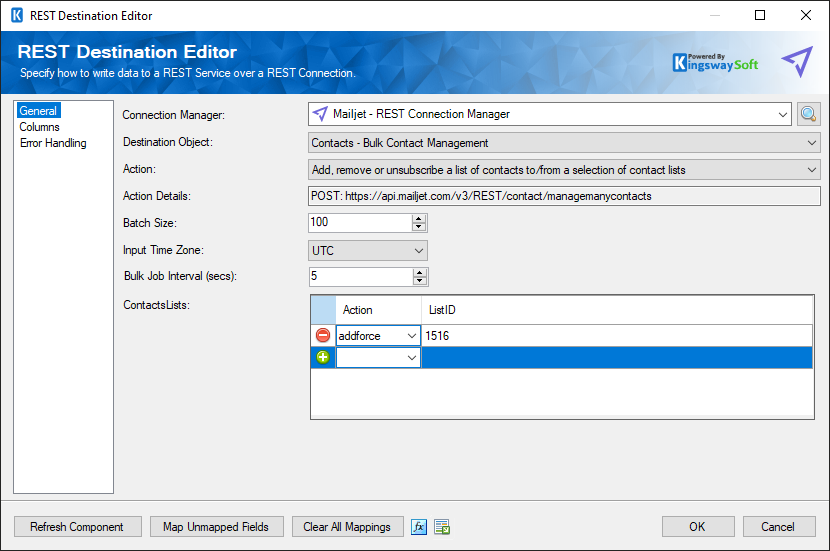Screen dimensions: 830x551
Task: Click Map Unmapped Fields button
Action: click(x=216, y=527)
